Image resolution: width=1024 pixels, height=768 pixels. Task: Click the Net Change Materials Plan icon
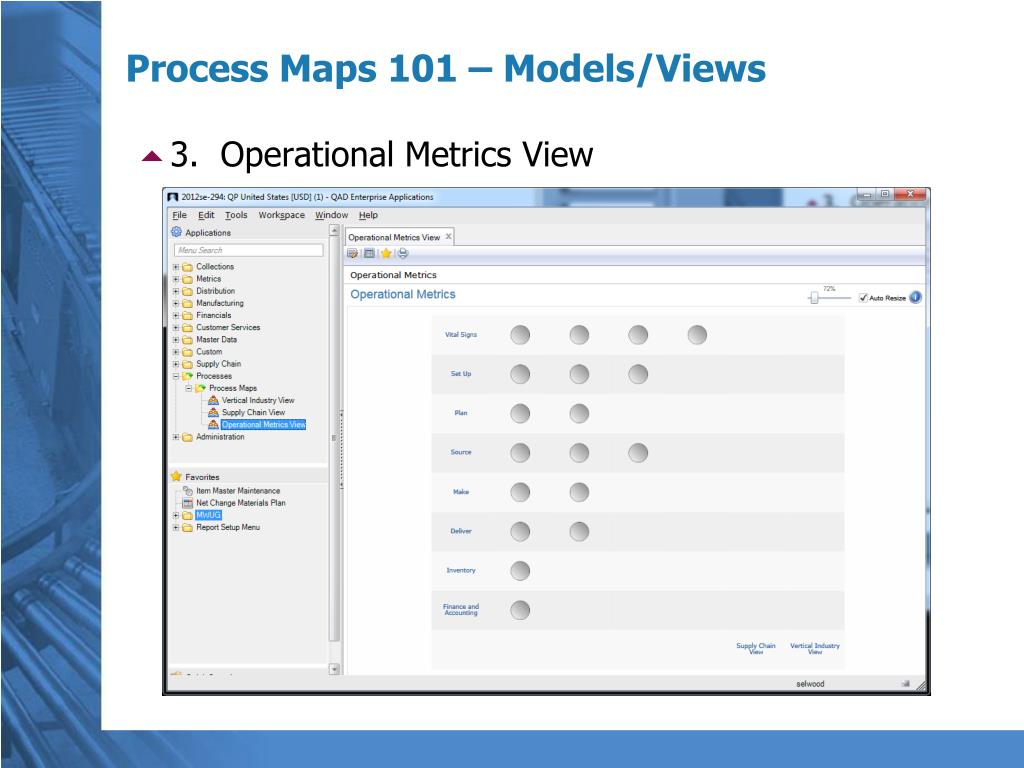coord(187,503)
